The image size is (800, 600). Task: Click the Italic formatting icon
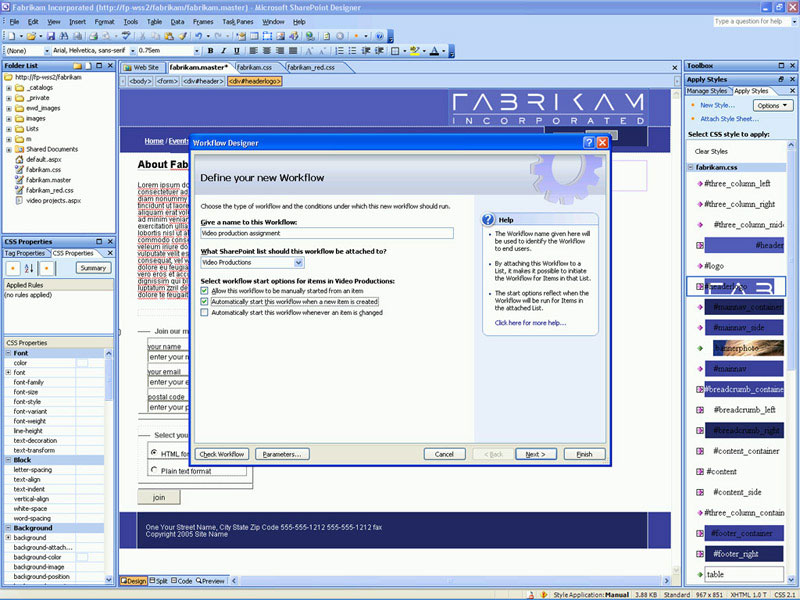tap(224, 50)
